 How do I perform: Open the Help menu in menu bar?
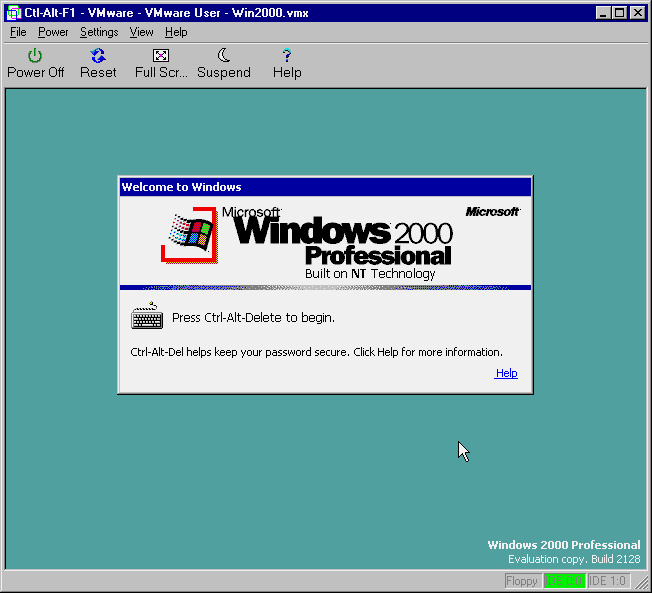coord(176,32)
